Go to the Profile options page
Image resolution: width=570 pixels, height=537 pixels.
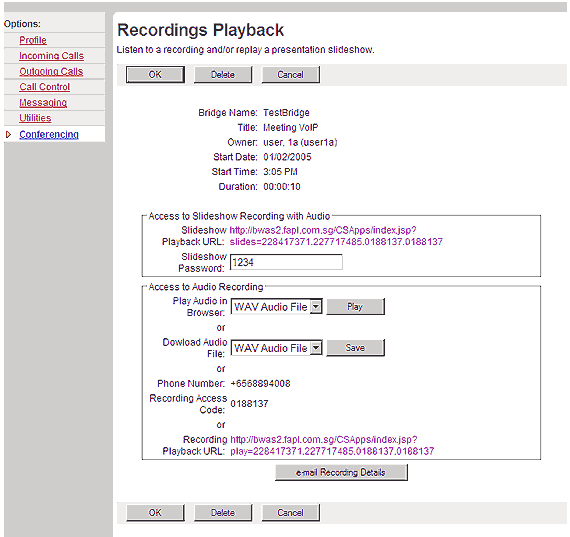[x=33, y=40]
